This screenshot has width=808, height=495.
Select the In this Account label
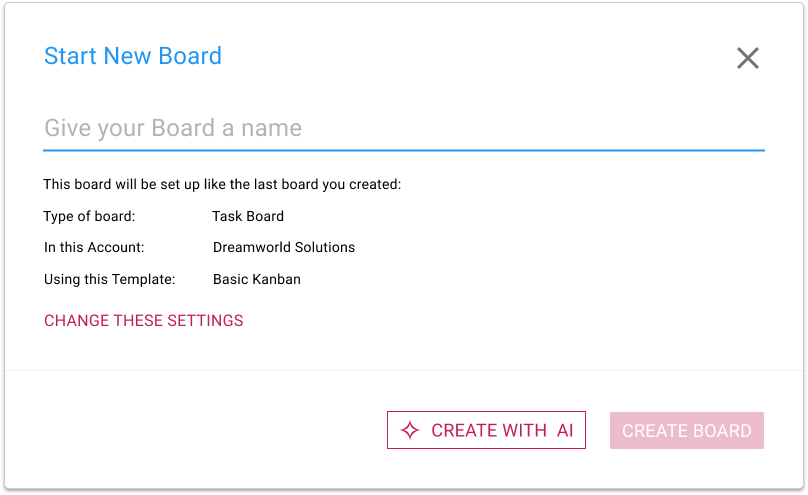pyautogui.click(x=94, y=247)
